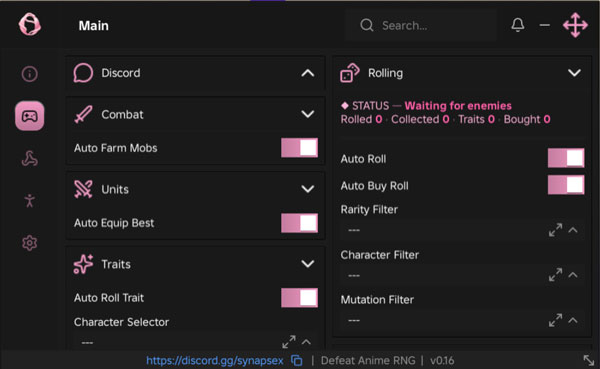Viewport: 600px width, 369px height.
Task: Click the Defeat Anime RNG label
Action: tap(368, 361)
